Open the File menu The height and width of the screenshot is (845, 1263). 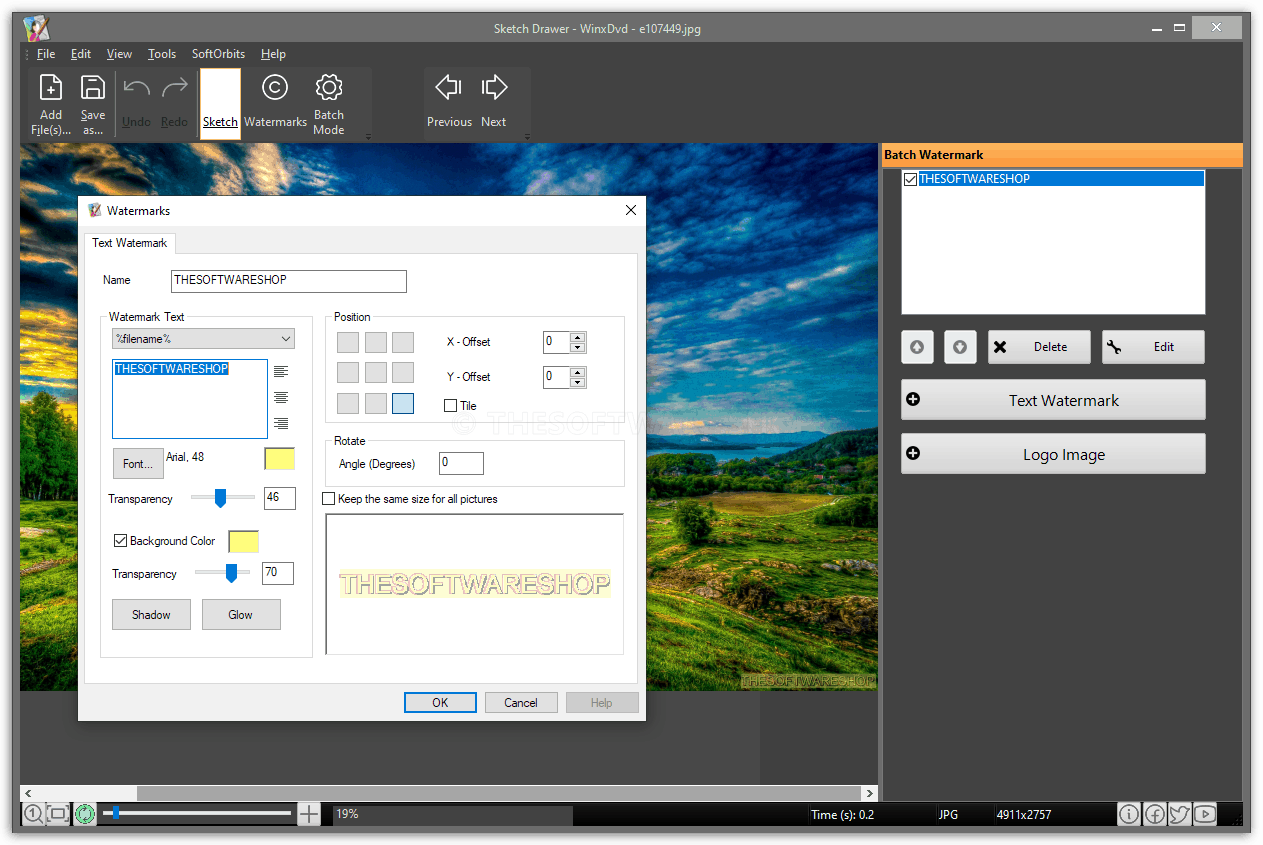(x=46, y=54)
